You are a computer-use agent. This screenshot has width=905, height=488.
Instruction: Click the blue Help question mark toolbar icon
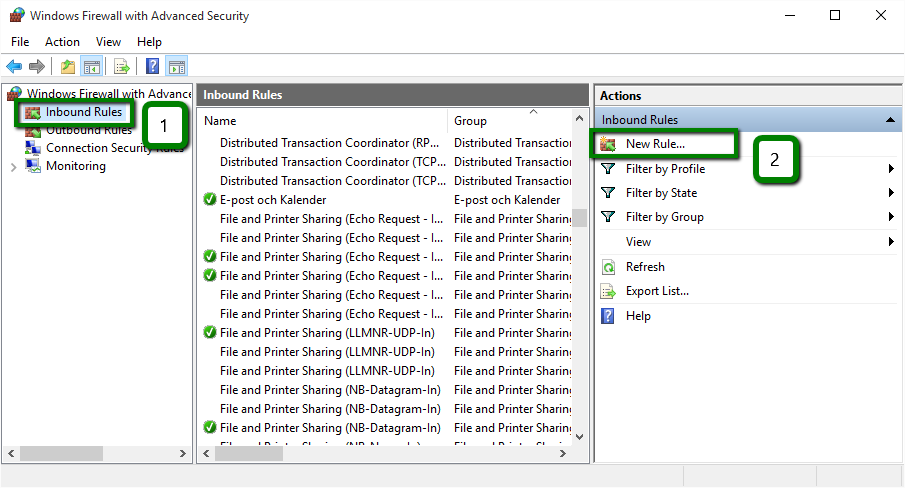coord(152,67)
